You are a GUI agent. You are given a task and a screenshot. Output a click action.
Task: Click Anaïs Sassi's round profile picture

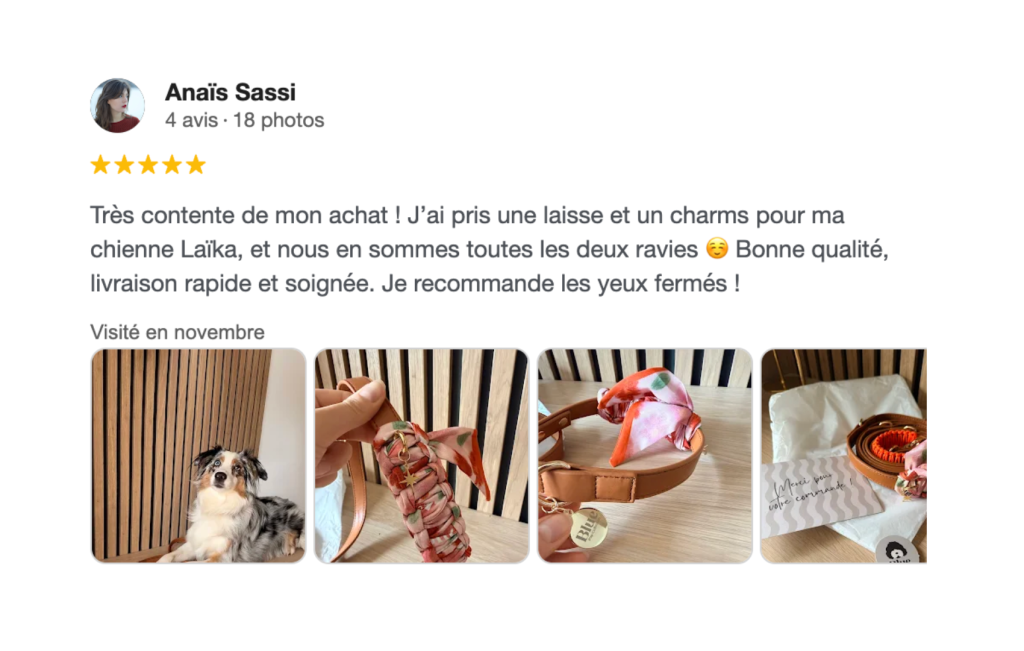click(x=118, y=106)
